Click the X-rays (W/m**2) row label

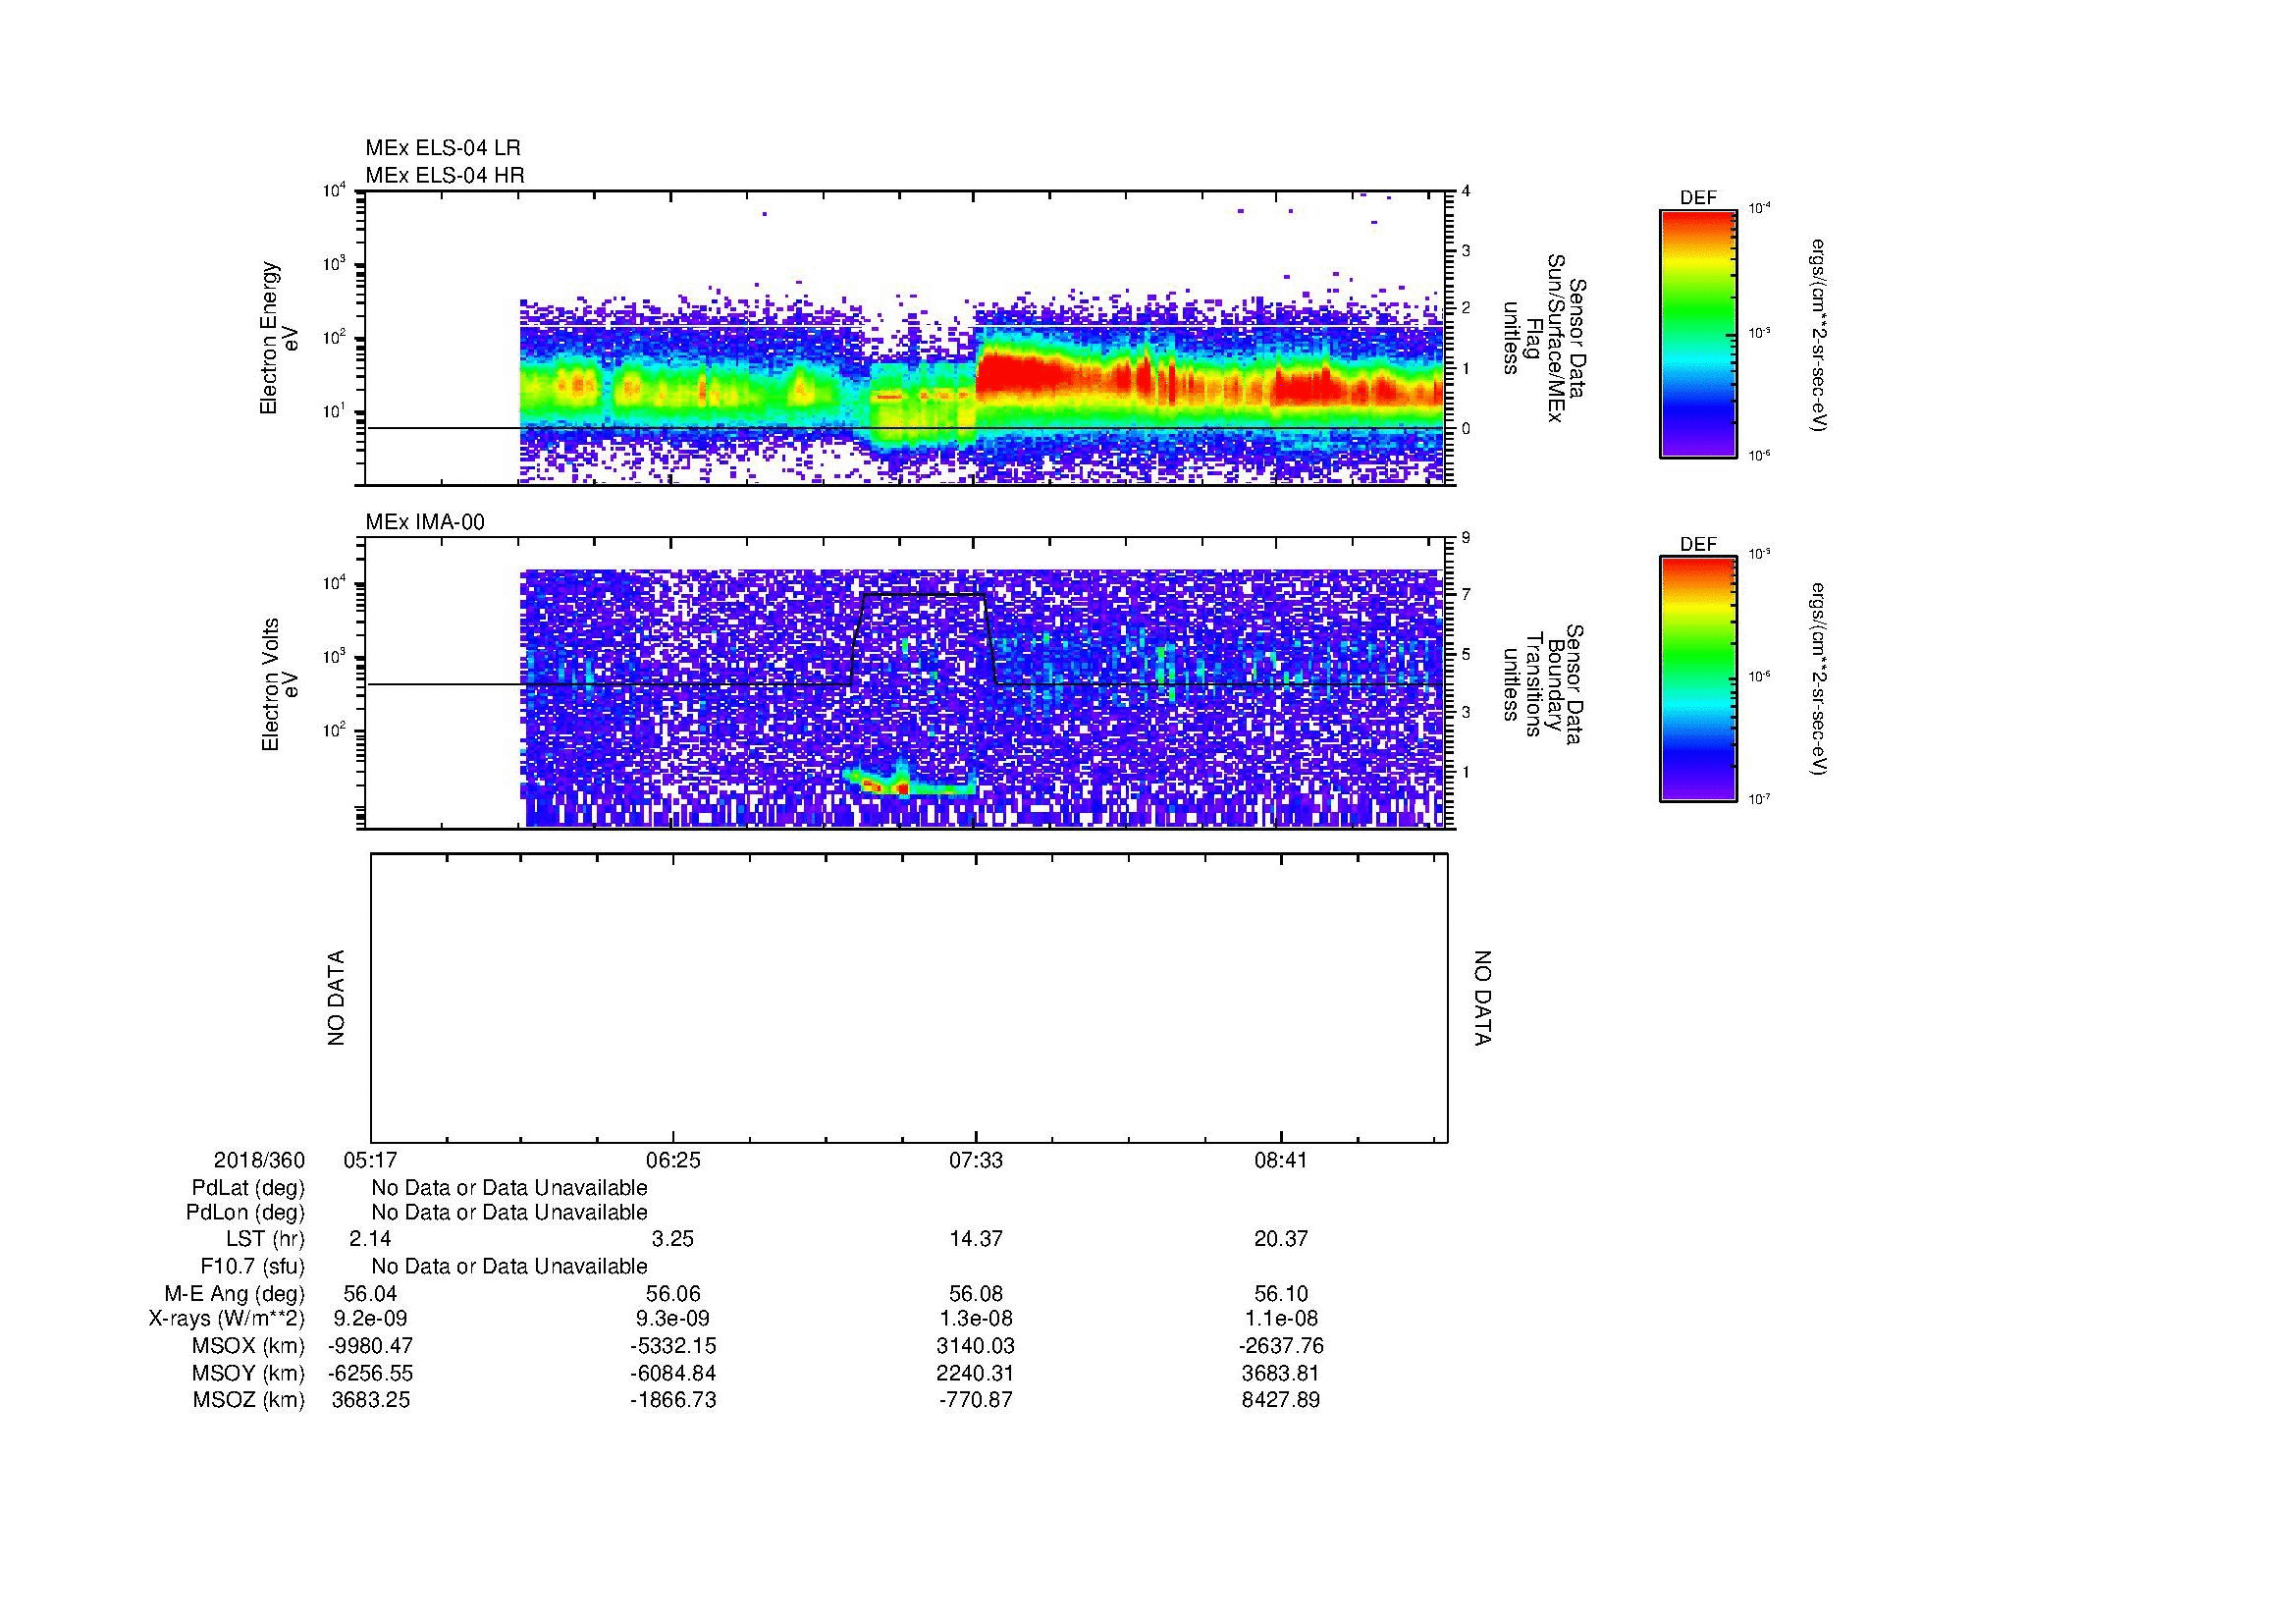click(226, 1319)
